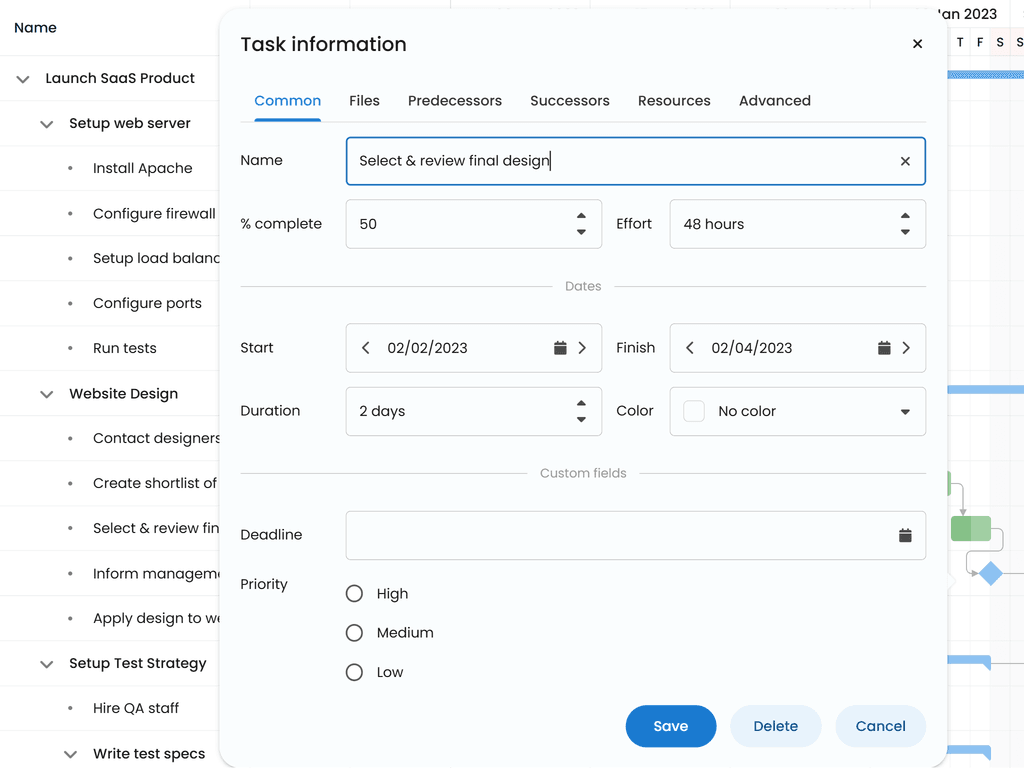Collapse the Setup Test Strategy group
1024x768 pixels.
pos(46,663)
